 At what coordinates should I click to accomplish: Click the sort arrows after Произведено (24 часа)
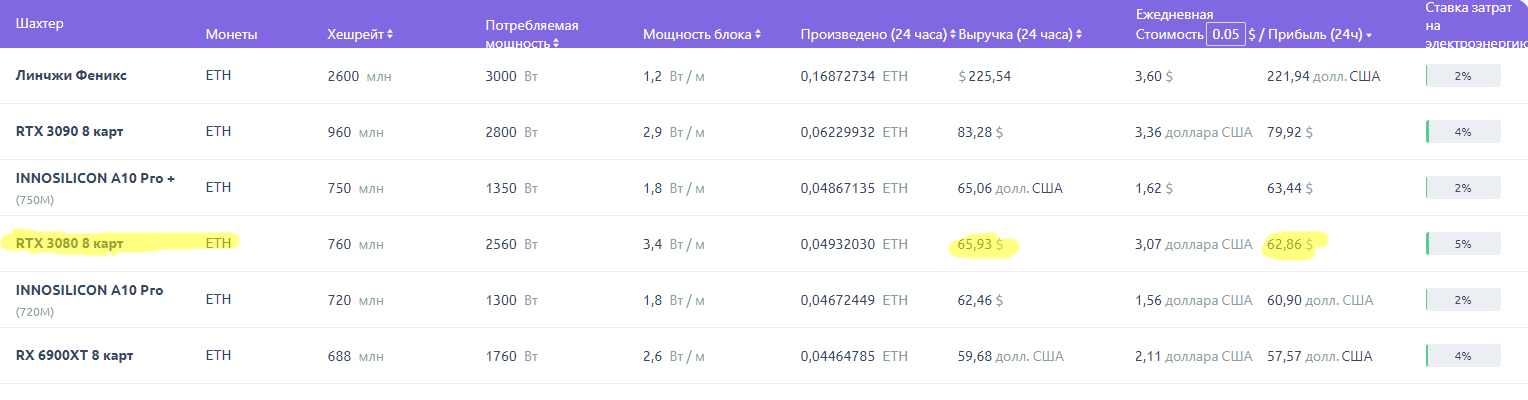coord(952,35)
